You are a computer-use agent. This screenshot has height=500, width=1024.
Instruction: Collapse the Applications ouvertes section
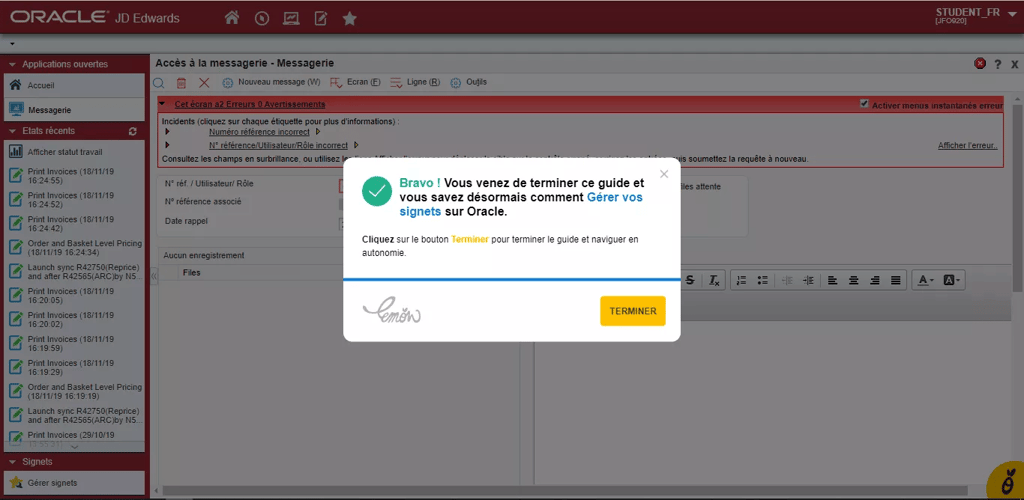point(12,64)
